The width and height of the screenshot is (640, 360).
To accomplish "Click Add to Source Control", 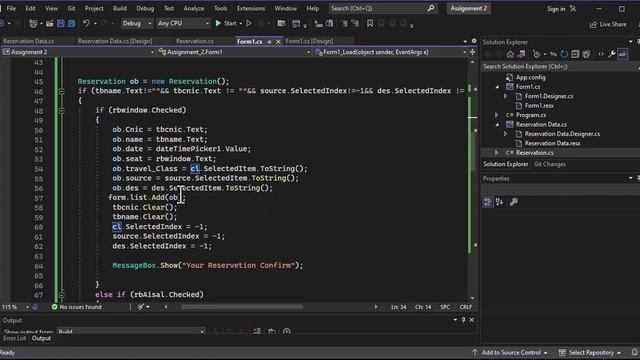I will click(x=510, y=352).
